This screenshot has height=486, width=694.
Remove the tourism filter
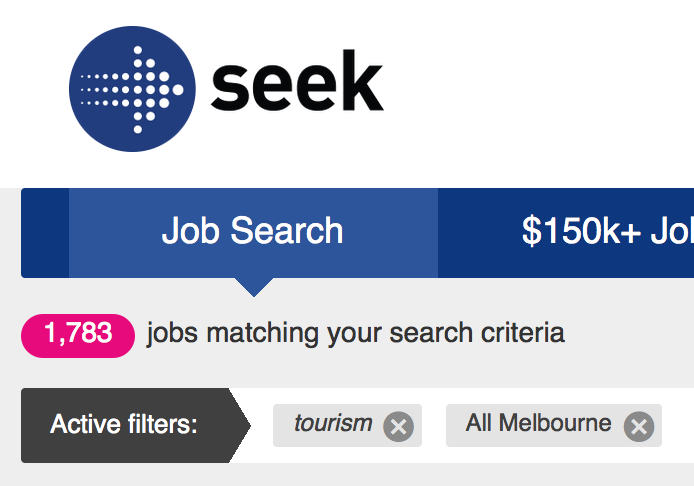pos(398,427)
